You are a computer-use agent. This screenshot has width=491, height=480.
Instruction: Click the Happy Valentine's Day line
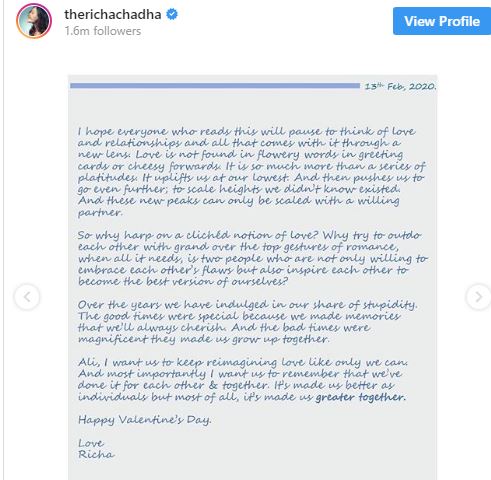point(145,420)
